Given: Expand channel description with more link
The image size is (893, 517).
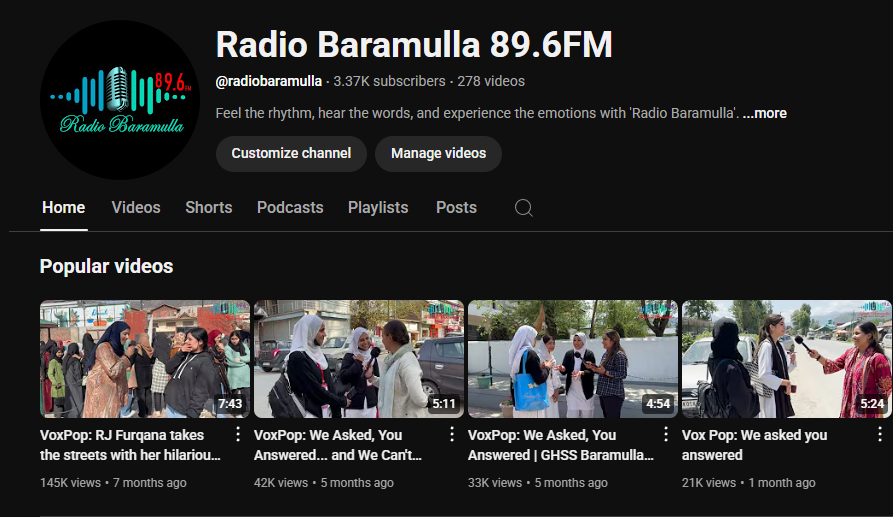Looking at the screenshot, I should click(765, 113).
